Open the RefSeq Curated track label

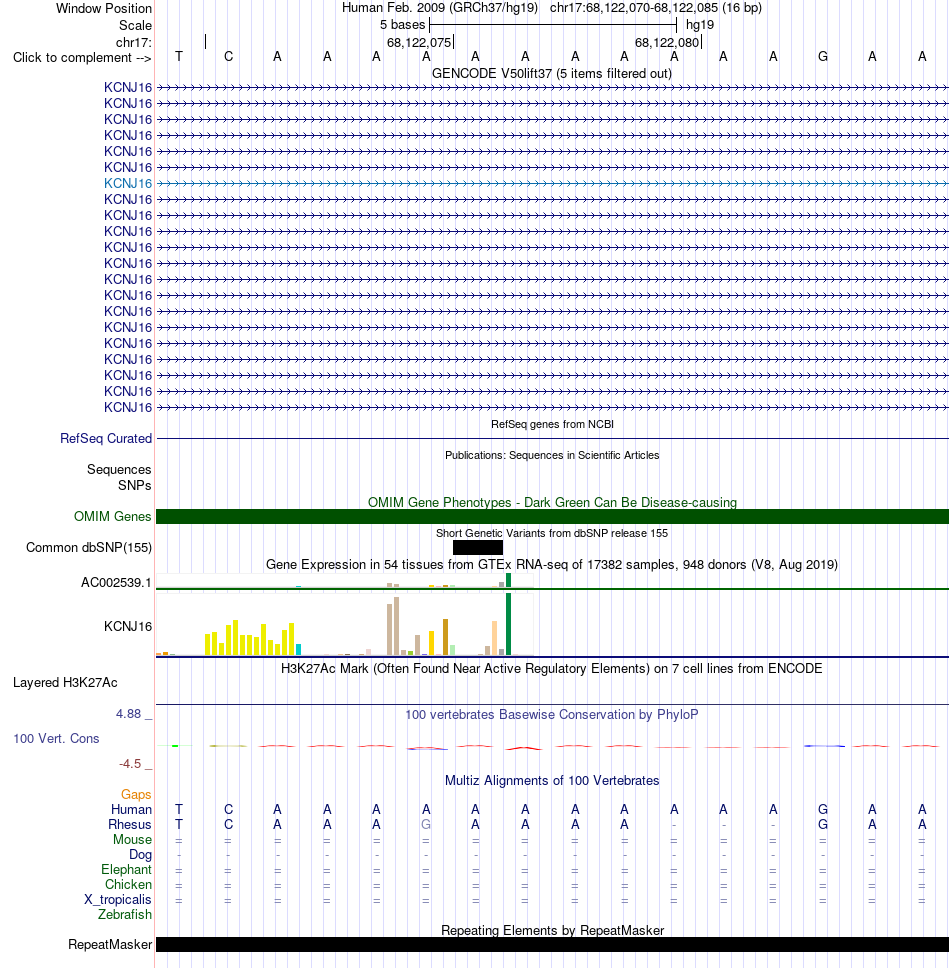pyautogui.click(x=106, y=438)
